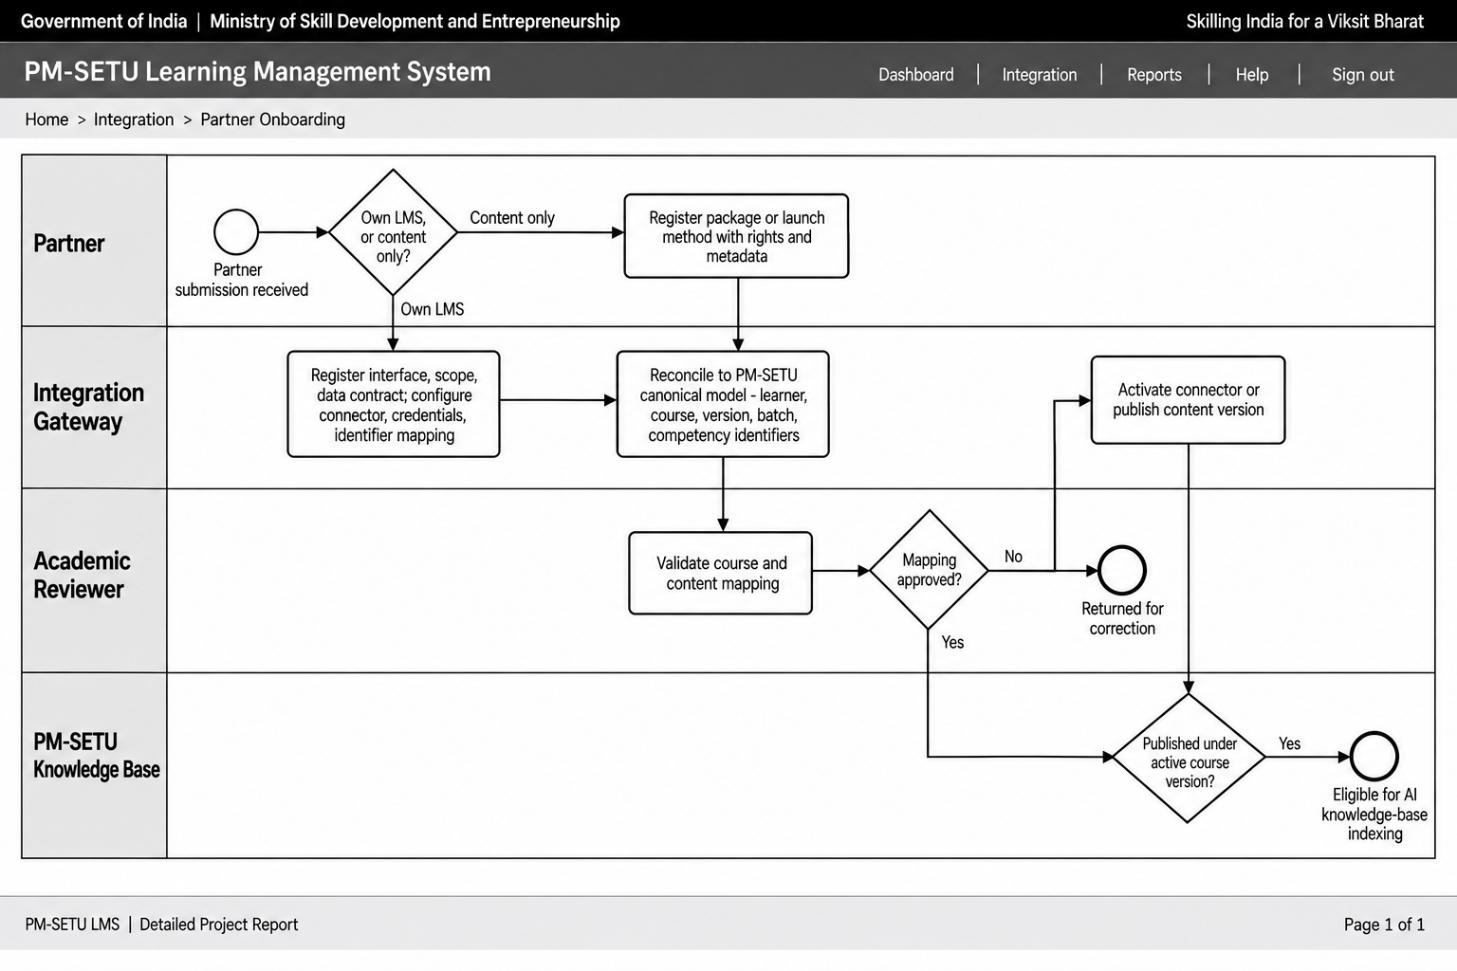
Task: Open the Dashboard menu item
Action: [915, 75]
